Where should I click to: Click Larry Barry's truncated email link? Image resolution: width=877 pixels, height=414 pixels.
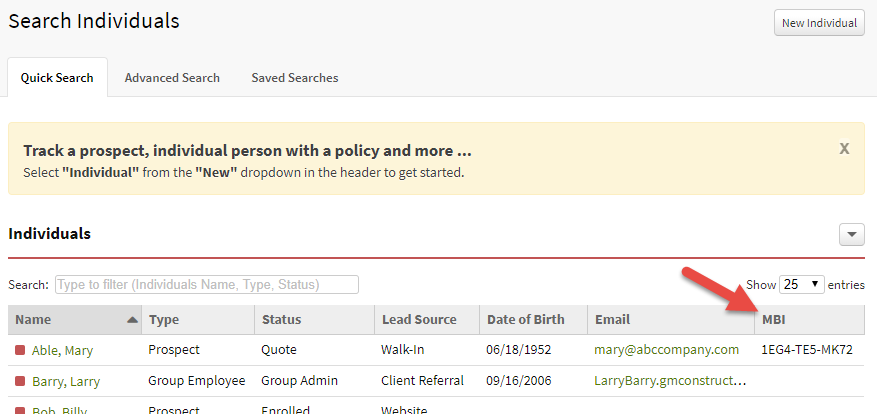point(670,381)
